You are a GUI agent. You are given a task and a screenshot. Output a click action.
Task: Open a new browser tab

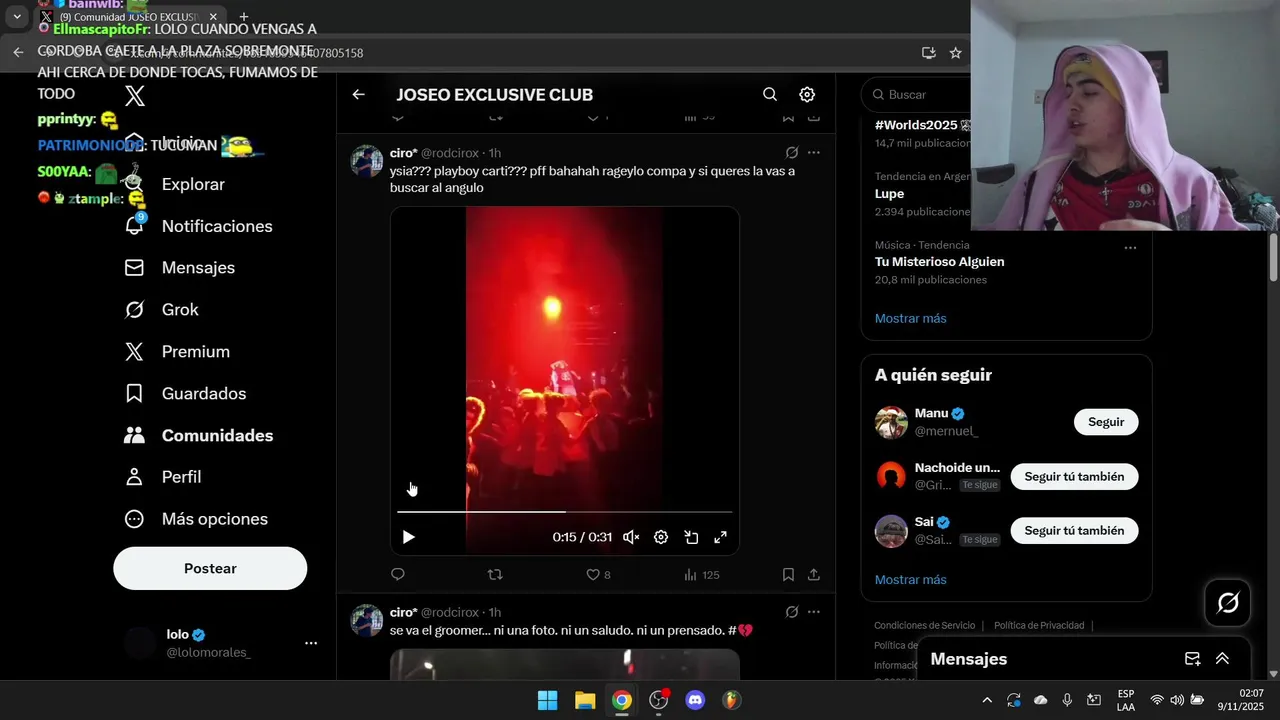point(243,17)
